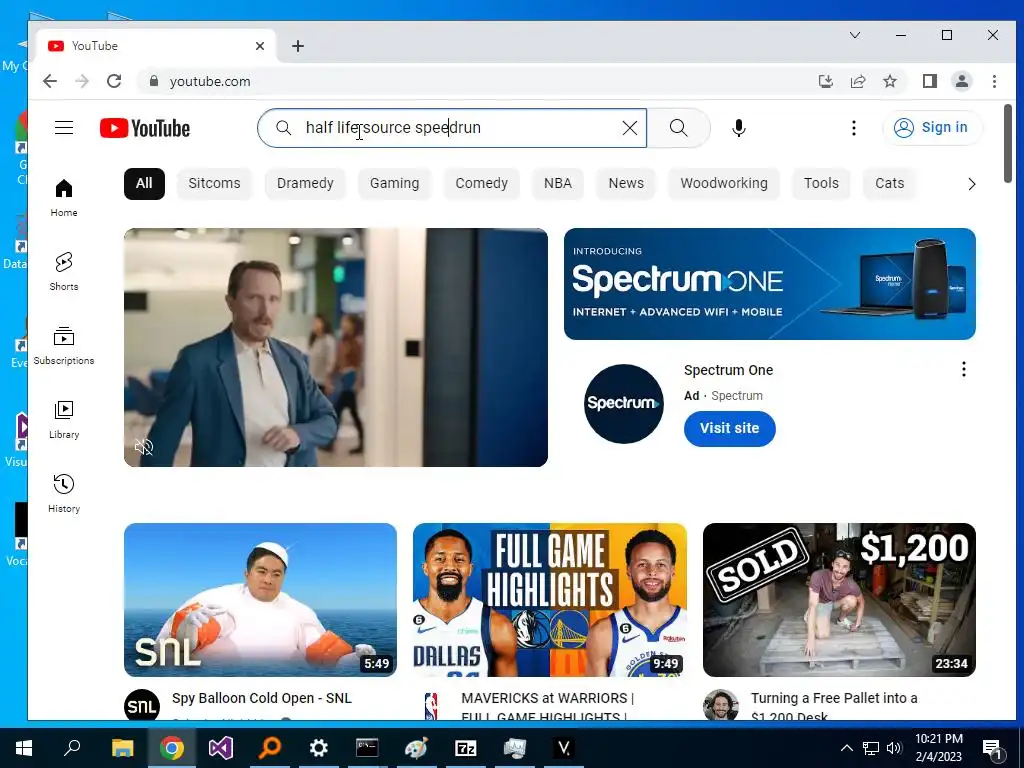This screenshot has width=1024, height=768.
Task: Unmute the Spectrum ad video
Action: (x=144, y=447)
